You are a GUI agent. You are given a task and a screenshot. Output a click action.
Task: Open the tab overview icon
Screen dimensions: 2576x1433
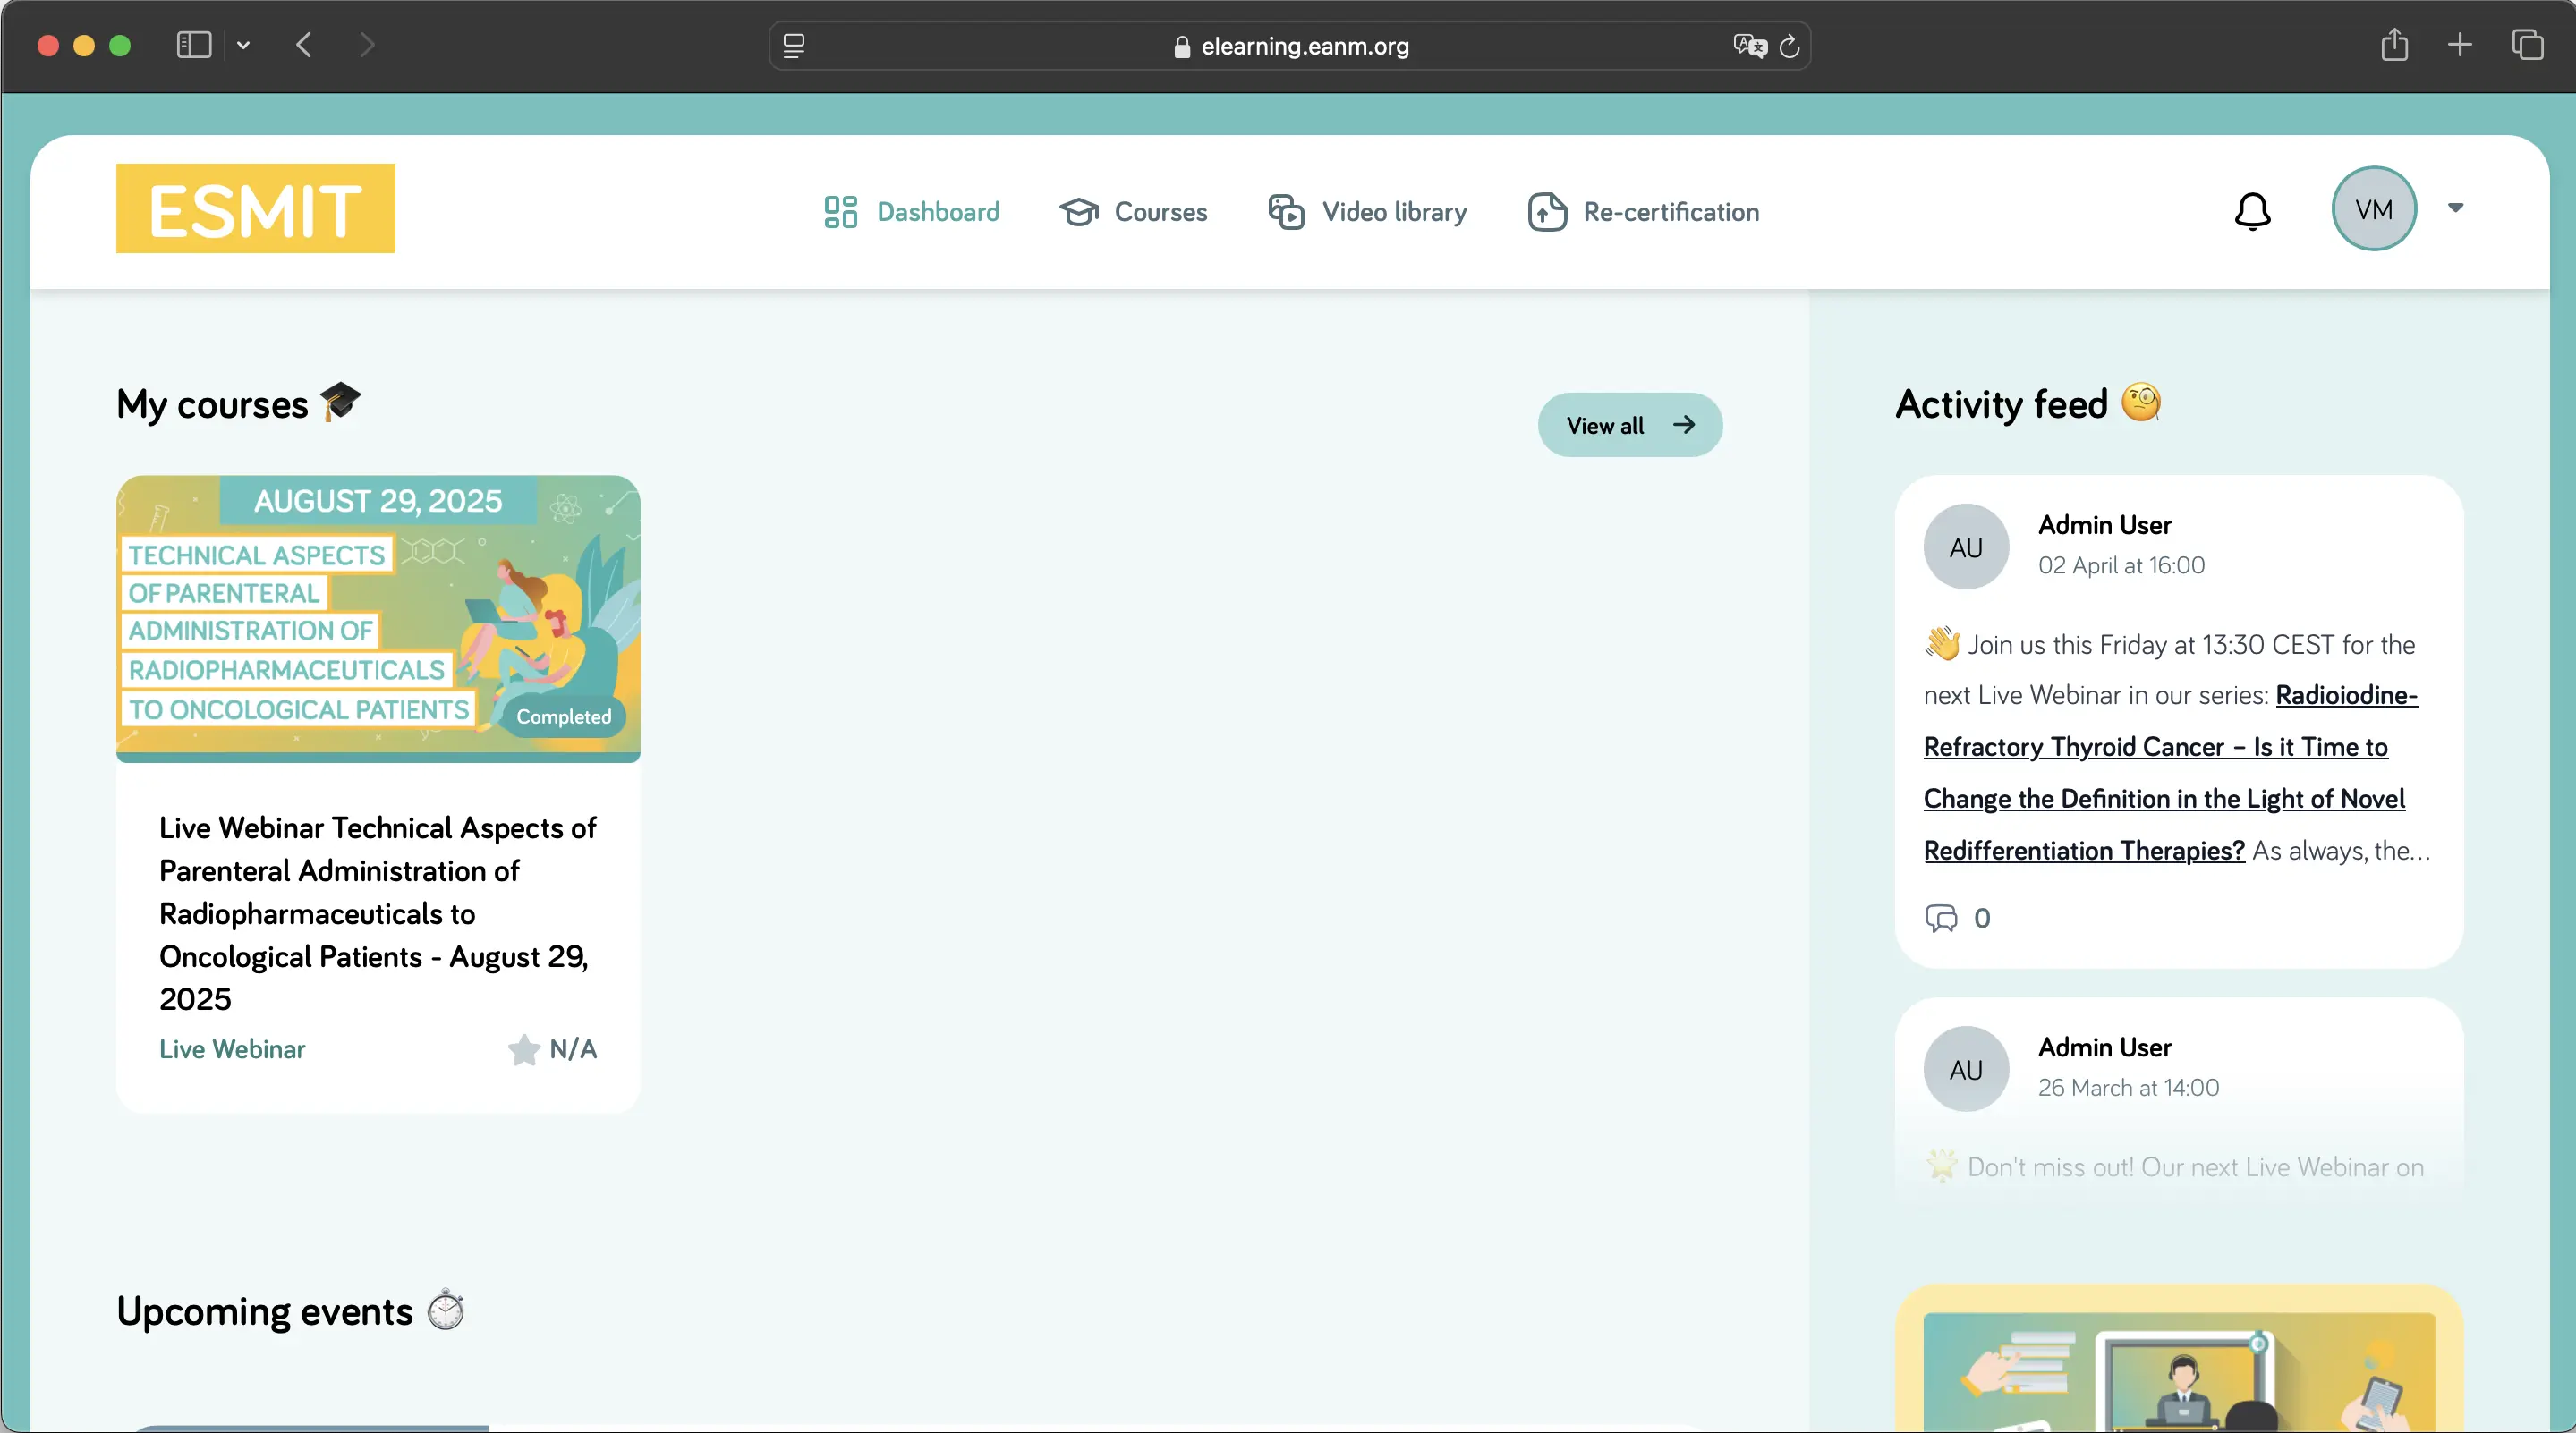pyautogui.click(x=2527, y=45)
